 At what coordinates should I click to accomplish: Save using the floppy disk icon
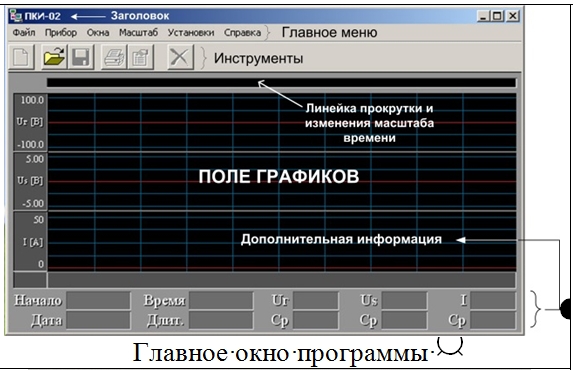pos(81,57)
